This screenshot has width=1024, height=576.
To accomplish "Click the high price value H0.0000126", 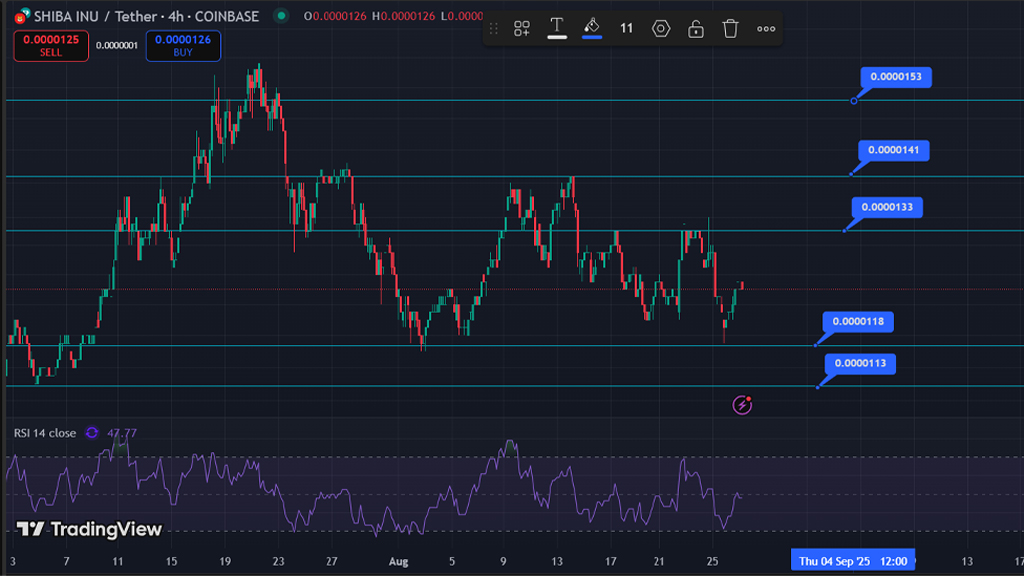I will point(404,16).
